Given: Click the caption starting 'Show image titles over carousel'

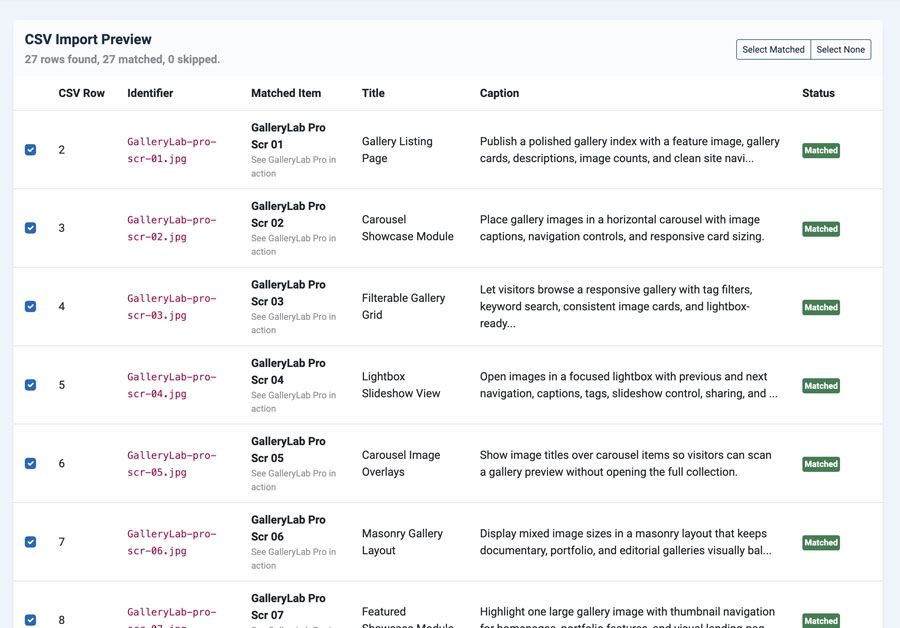Looking at the screenshot, I should [x=626, y=463].
